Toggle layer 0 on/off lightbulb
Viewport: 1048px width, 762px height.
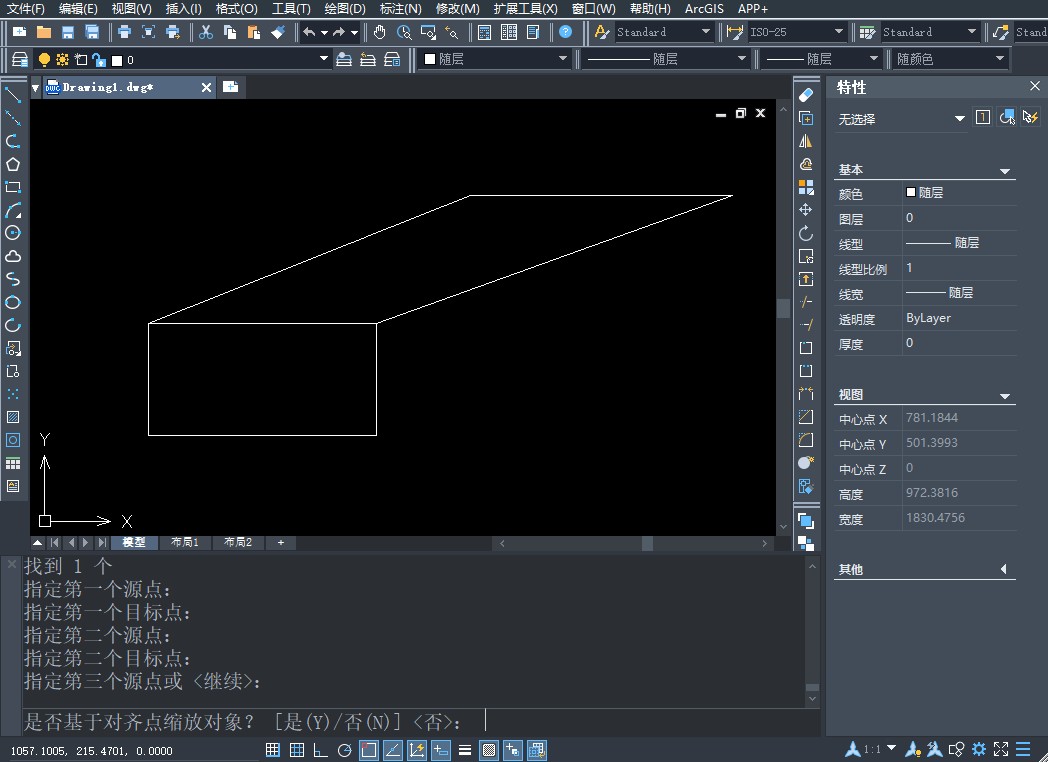(44, 60)
